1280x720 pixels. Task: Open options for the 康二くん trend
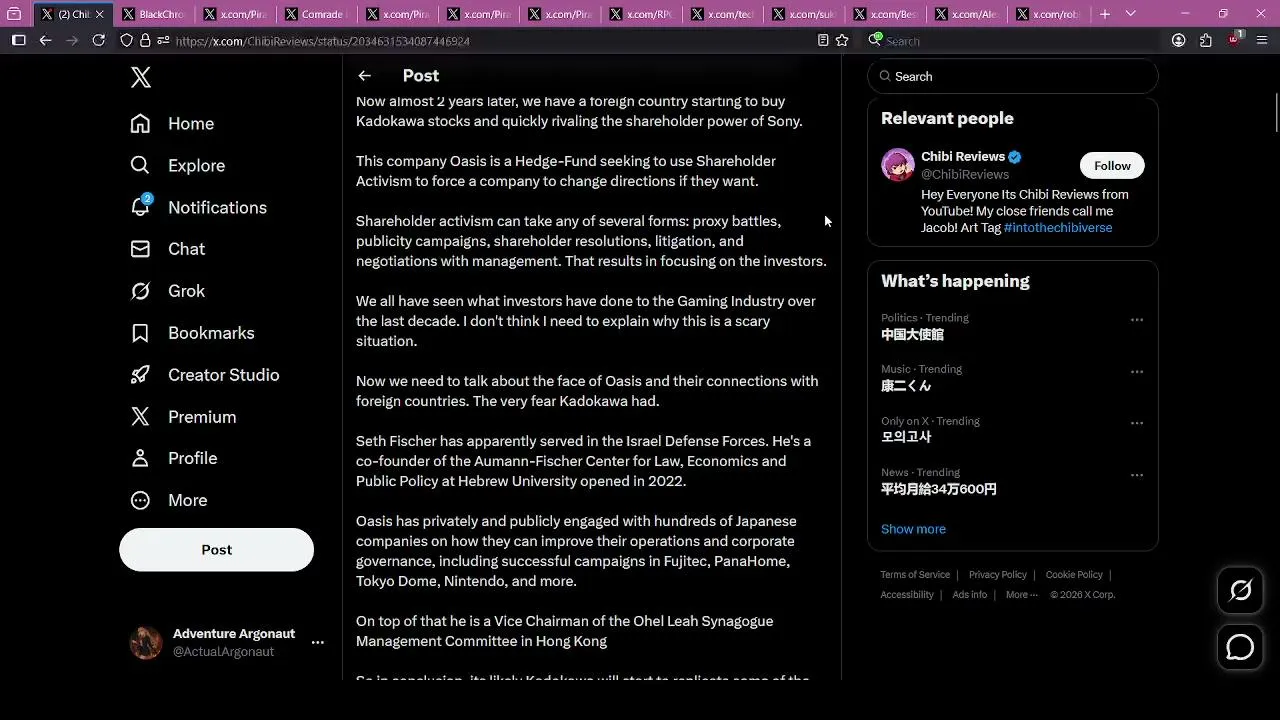click(1136, 372)
